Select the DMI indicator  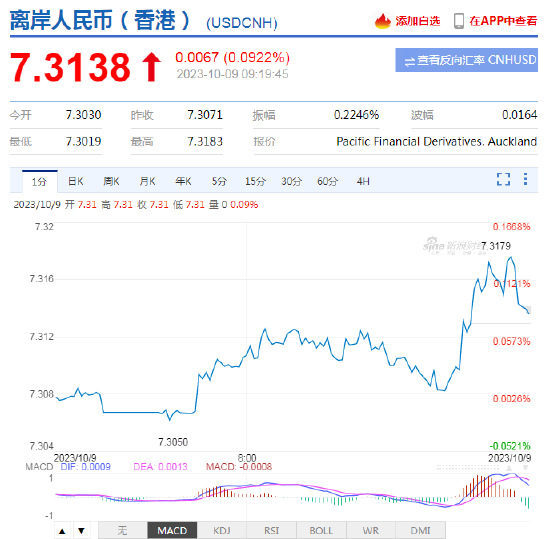[x=421, y=531]
